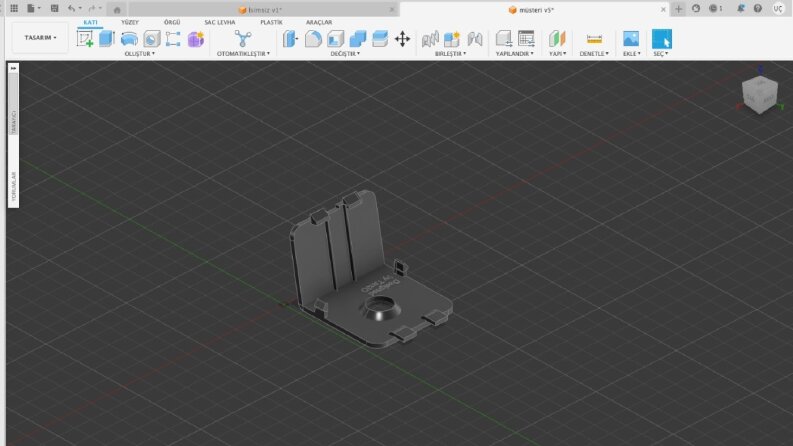
Task: Close the İsimsiz v1 tab
Action: [x=392, y=10]
